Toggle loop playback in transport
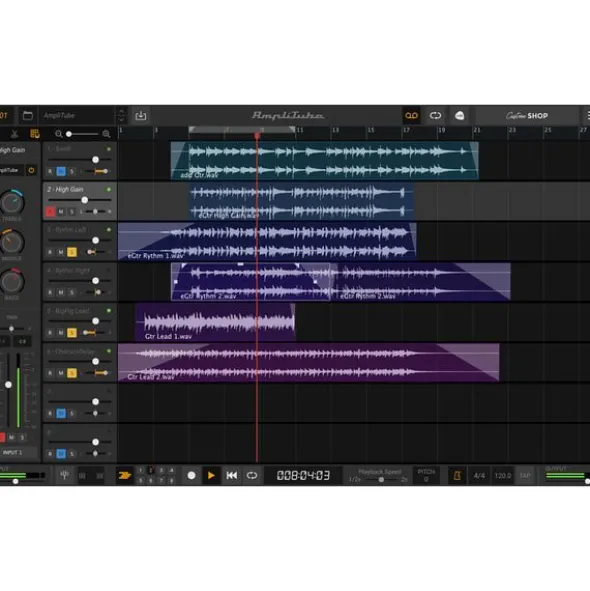590x591 pixels. tap(252, 476)
